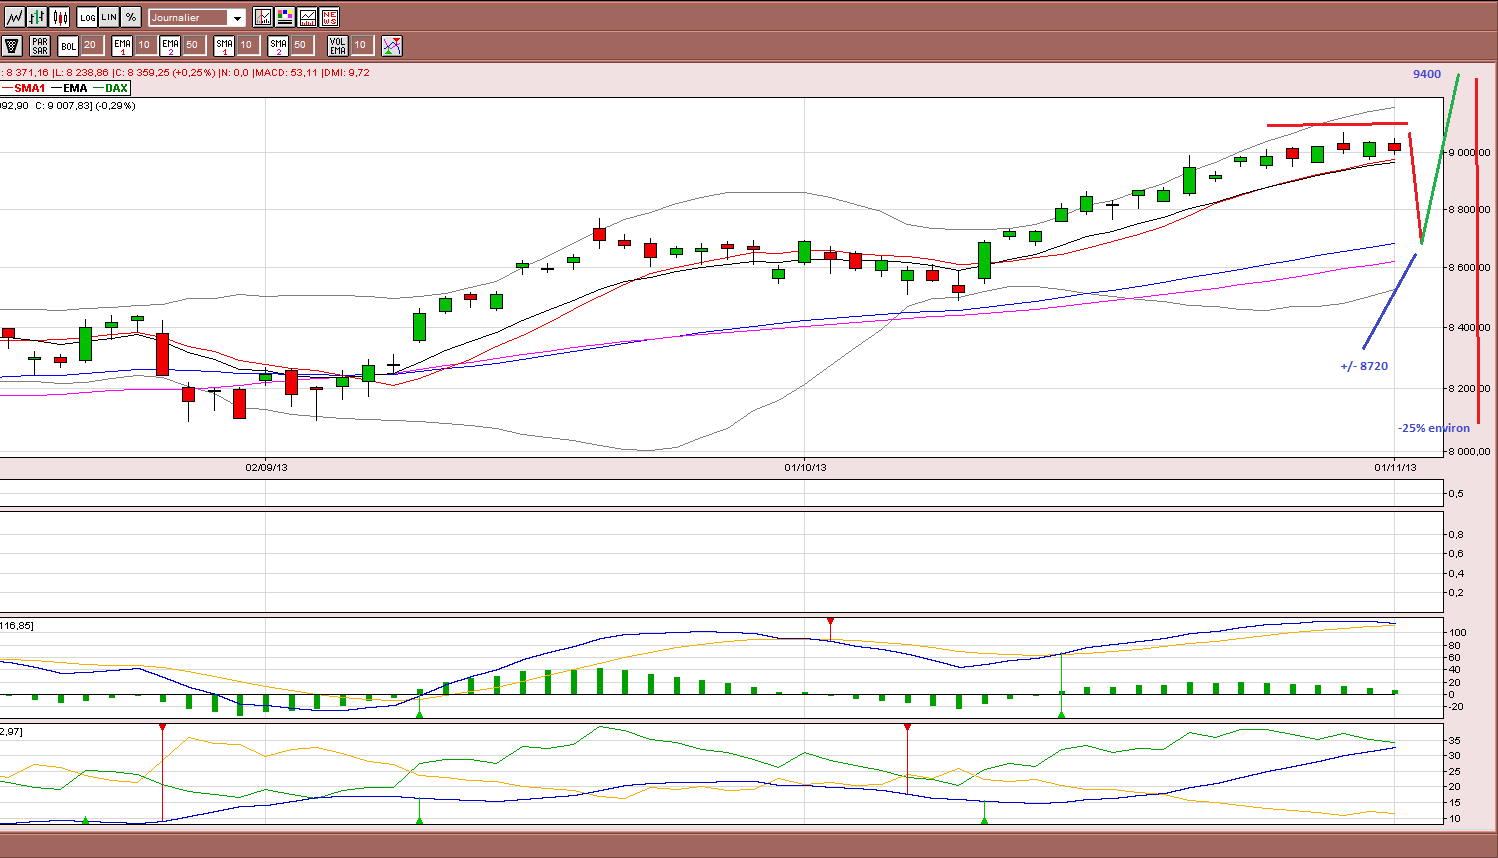Click the chart with vertical cursor line icon
The height and width of the screenshot is (858, 1498).
pyautogui.click(x=262, y=17)
